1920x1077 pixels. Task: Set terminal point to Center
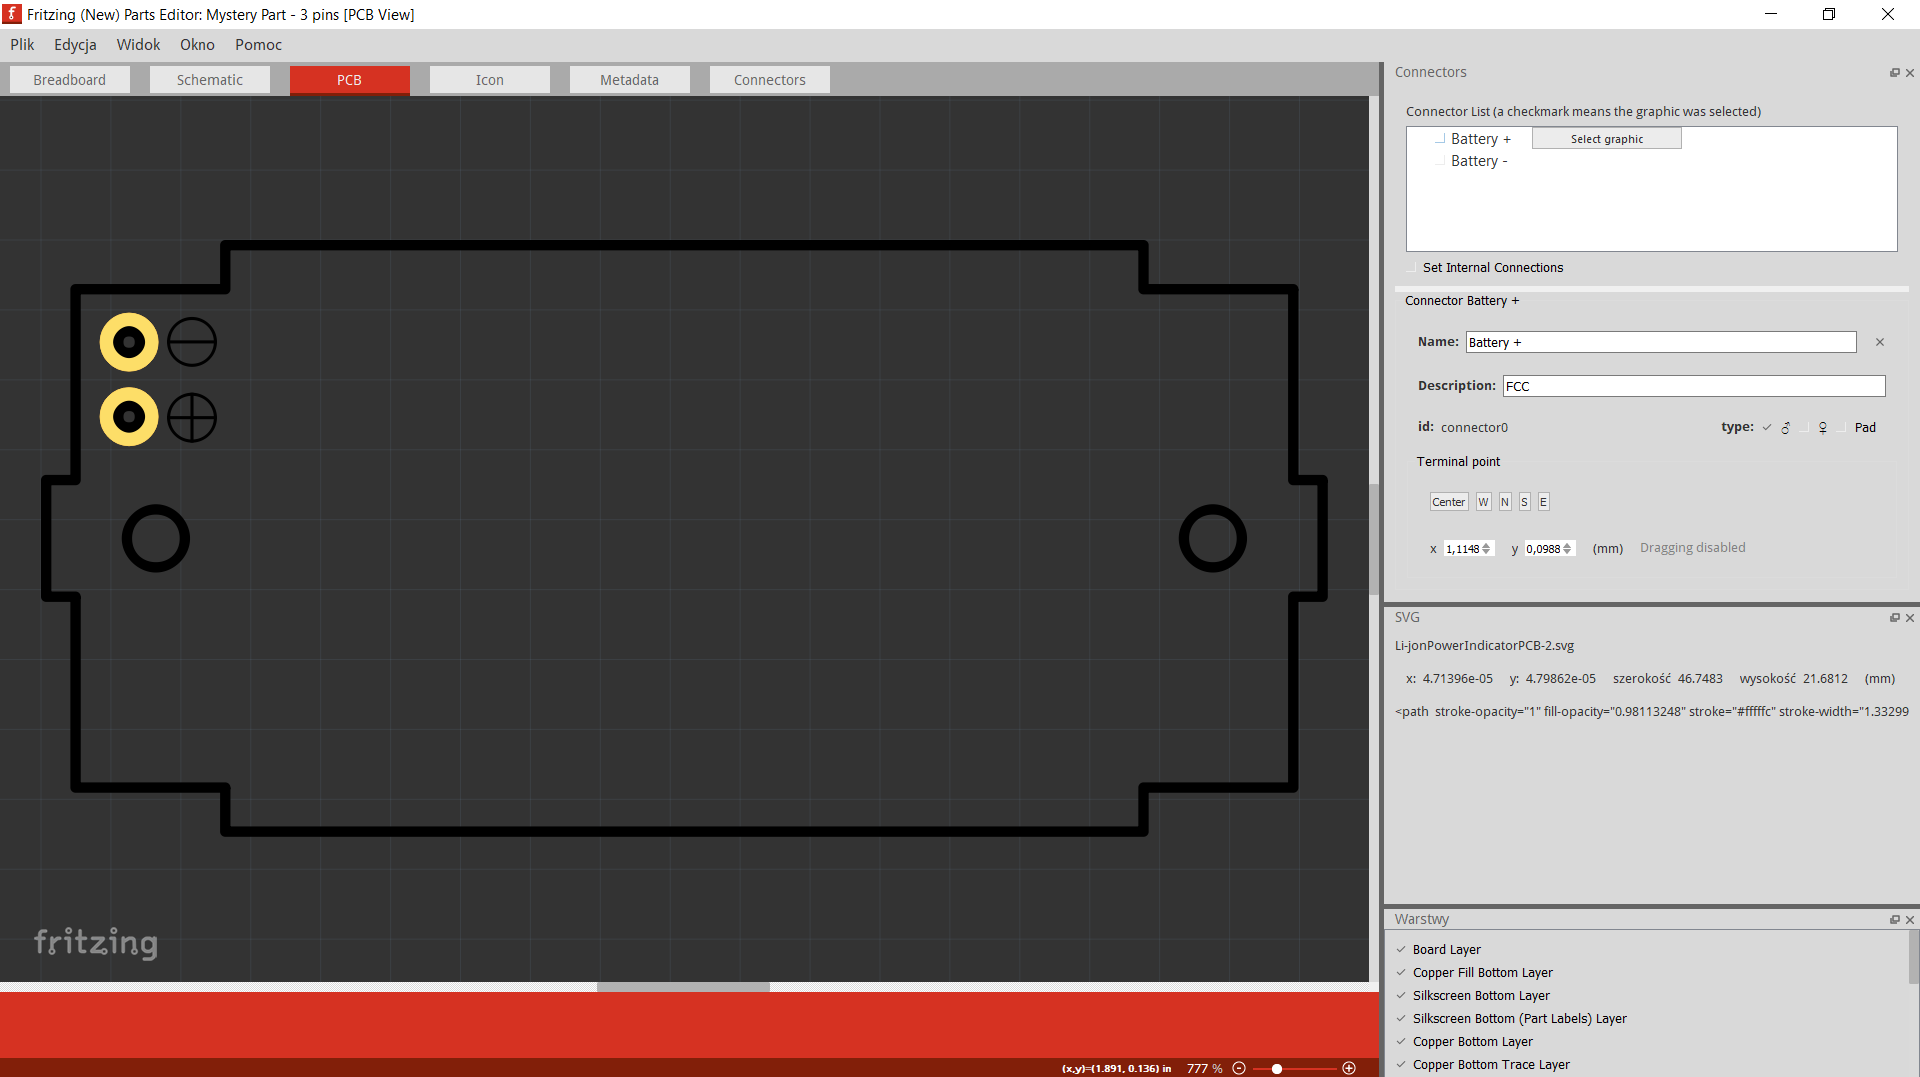click(x=1448, y=502)
